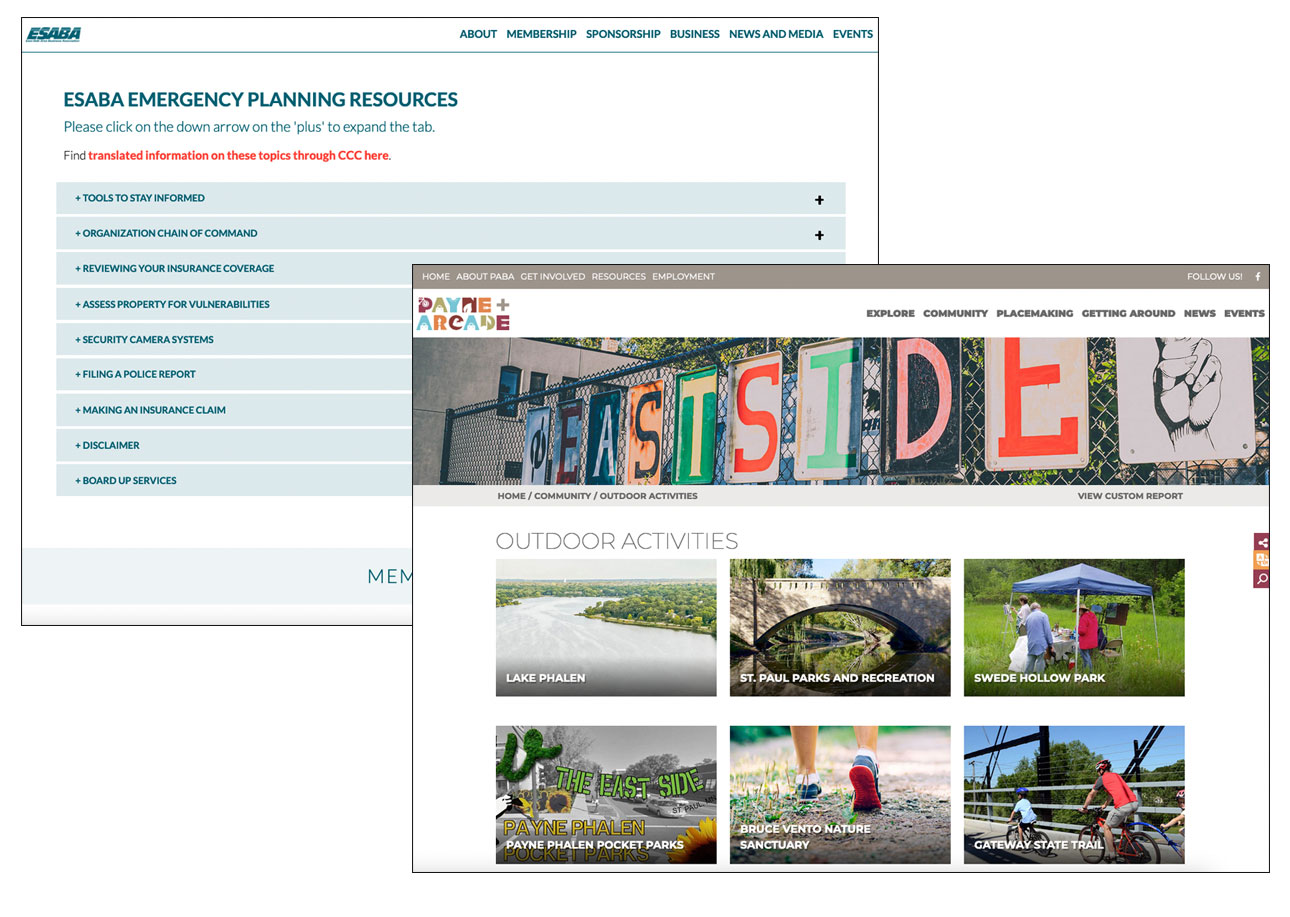Open the Bruce Vento Nature Sanctuary card
The height and width of the screenshot is (917, 1290).
coord(840,795)
